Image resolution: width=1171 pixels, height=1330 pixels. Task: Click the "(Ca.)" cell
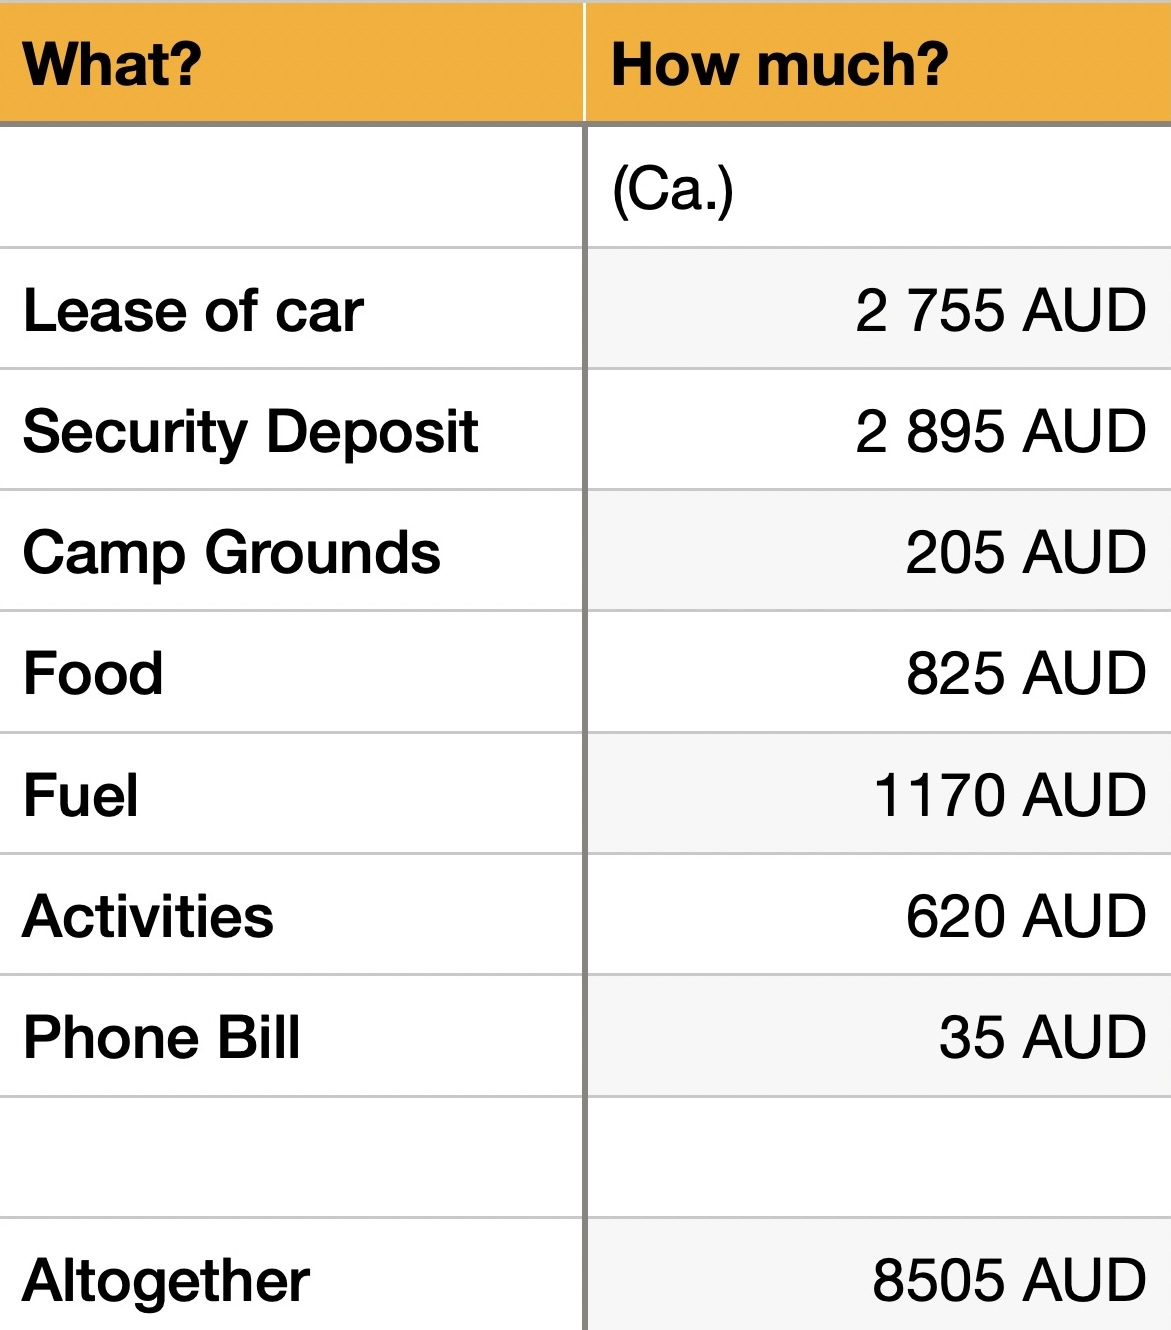673,188
